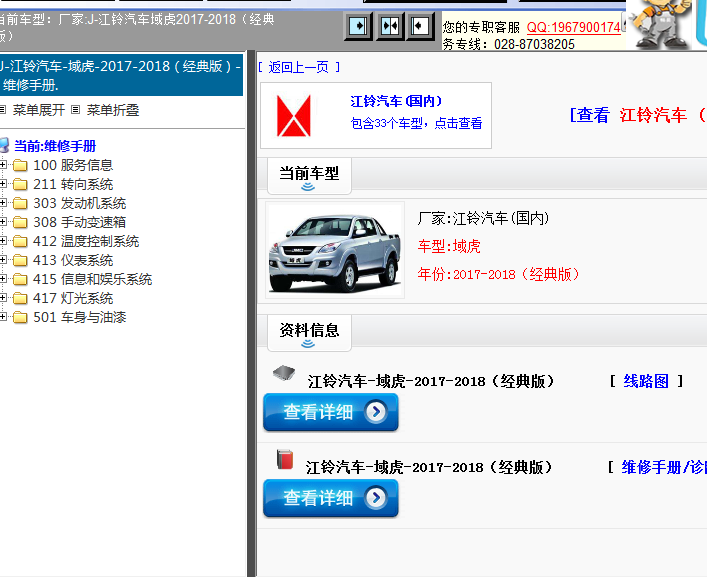Click the 查看 江铃汽车 red heading link
The width and height of the screenshot is (707, 577).
(x=638, y=115)
